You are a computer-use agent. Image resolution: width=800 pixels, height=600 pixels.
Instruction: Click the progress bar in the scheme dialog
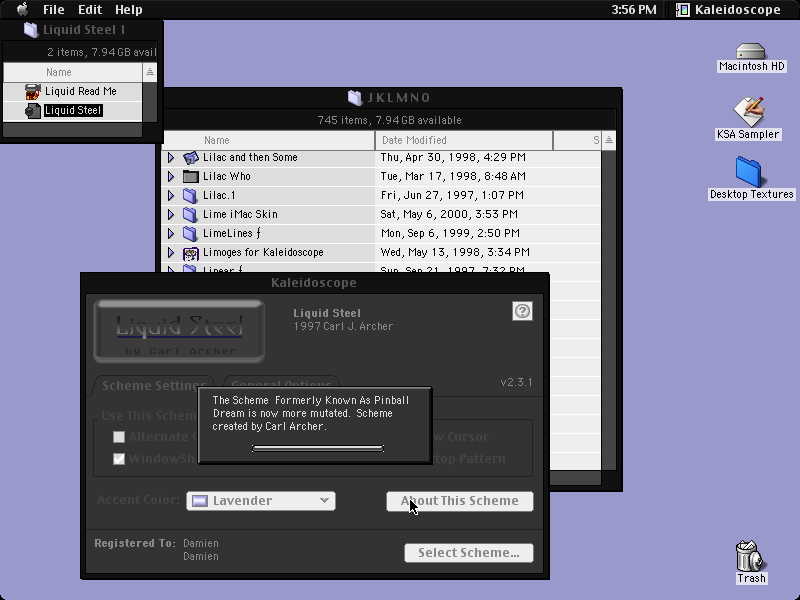[x=317, y=448]
